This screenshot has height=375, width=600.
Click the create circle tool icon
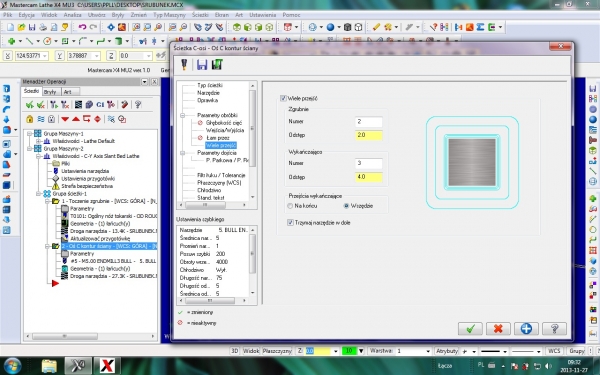(x=47, y=41)
